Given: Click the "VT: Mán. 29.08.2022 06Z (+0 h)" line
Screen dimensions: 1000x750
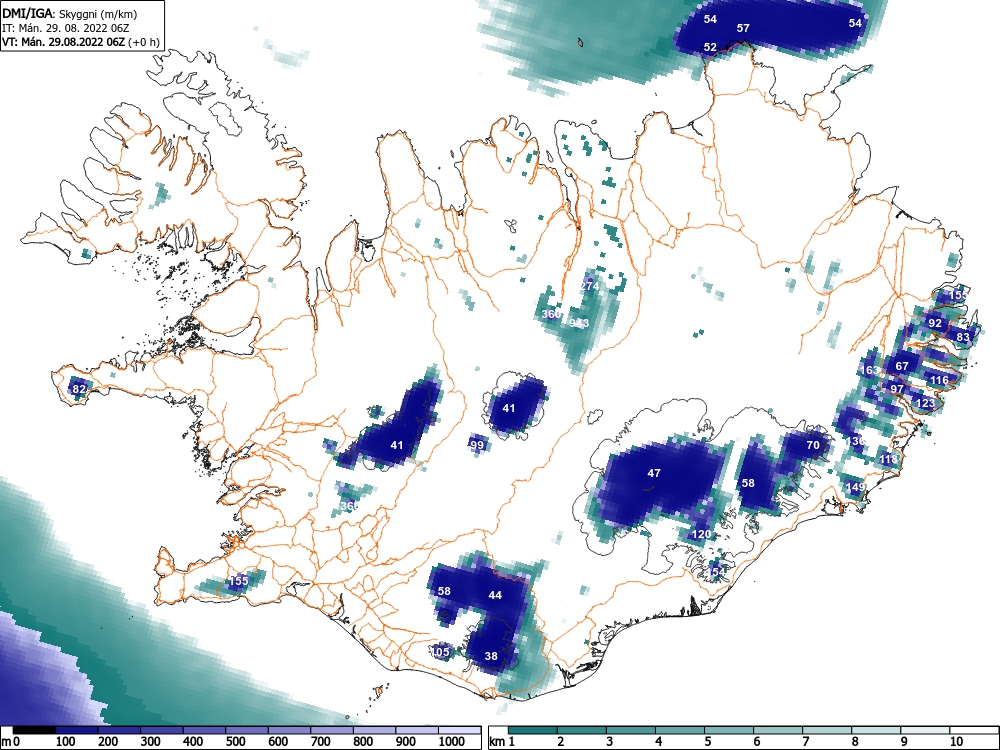Looking at the screenshot, I should pos(80,42).
